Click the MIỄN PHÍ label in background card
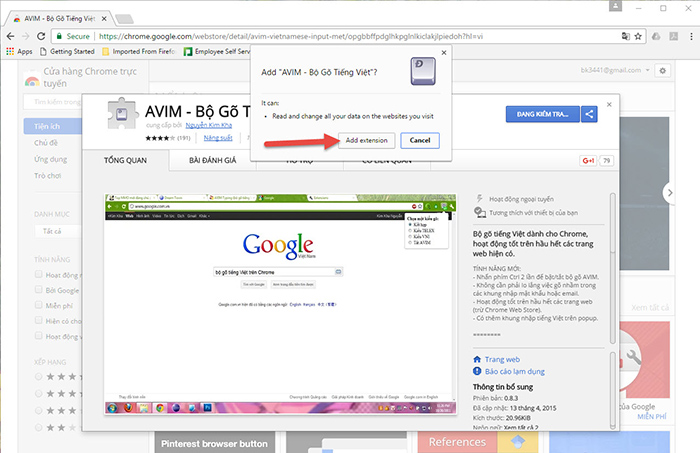Image resolution: width=700 pixels, height=453 pixels. coord(652,416)
